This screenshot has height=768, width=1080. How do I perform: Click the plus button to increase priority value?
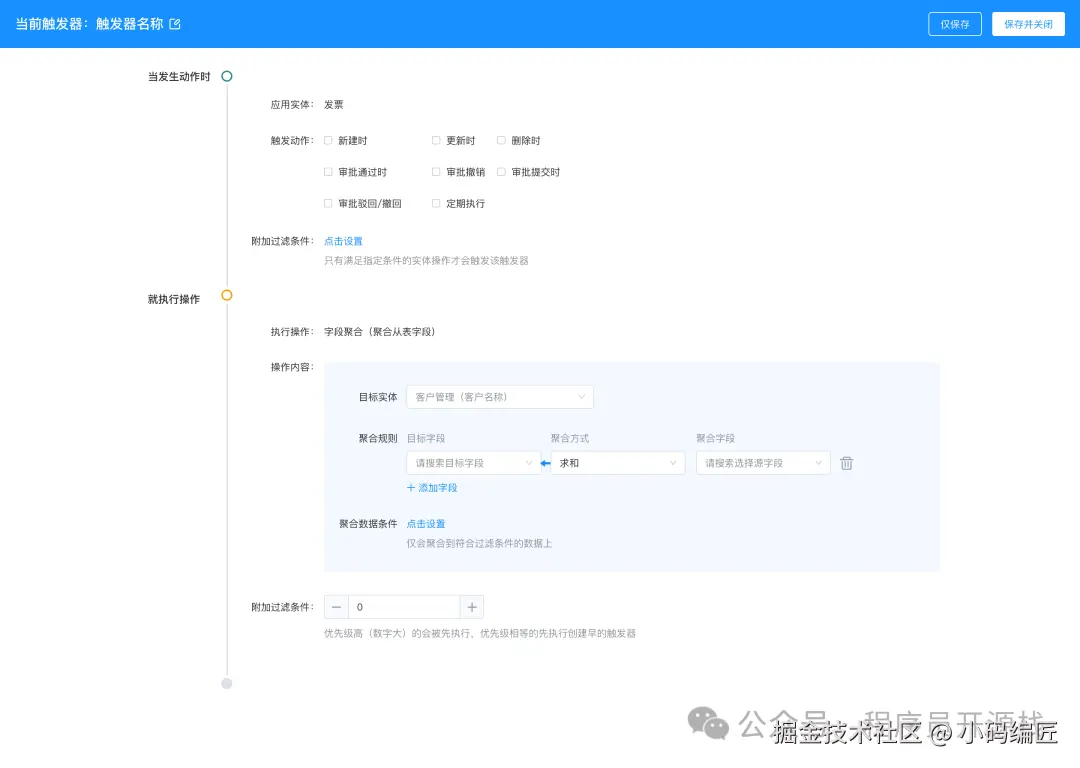coord(471,606)
